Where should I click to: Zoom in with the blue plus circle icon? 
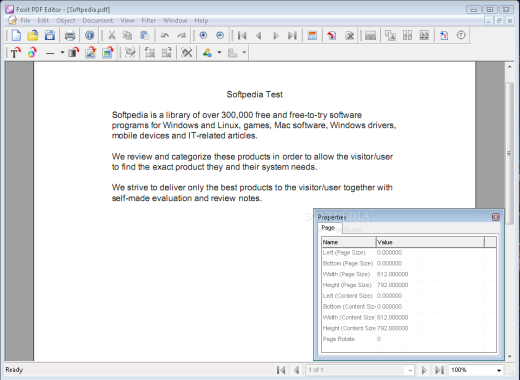[203, 35]
